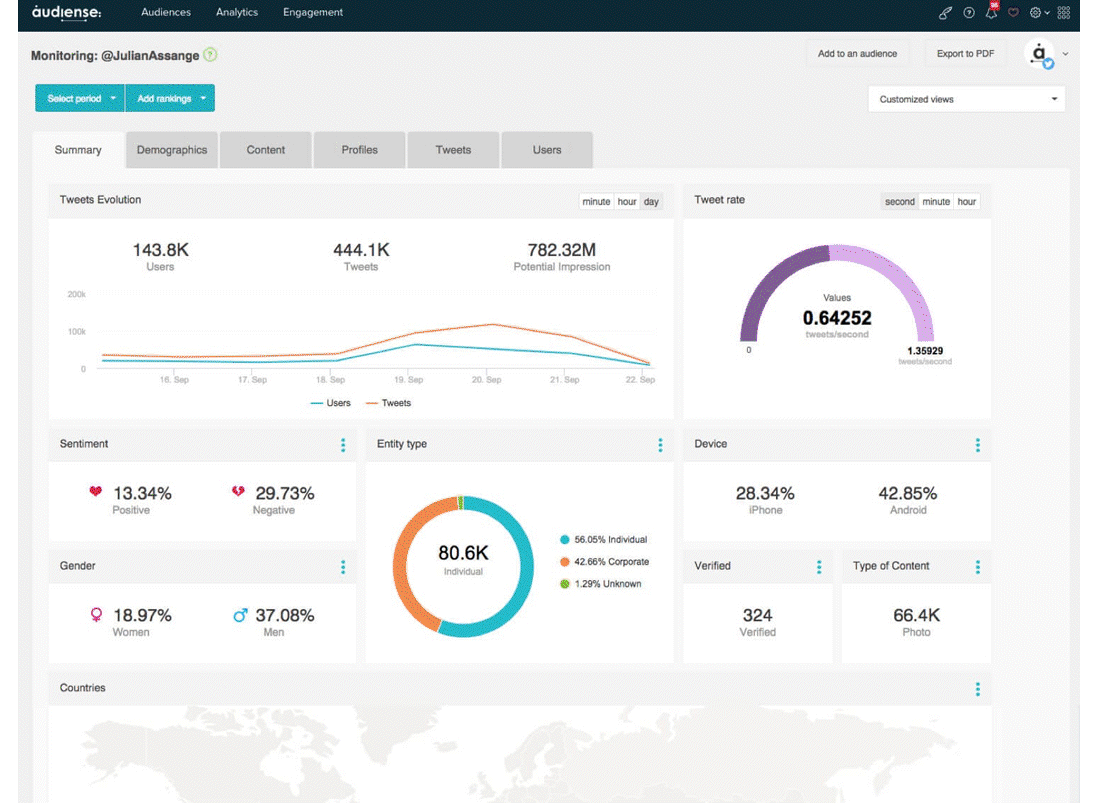Switch to the Demographics tab
The image size is (1100, 810).
click(172, 150)
